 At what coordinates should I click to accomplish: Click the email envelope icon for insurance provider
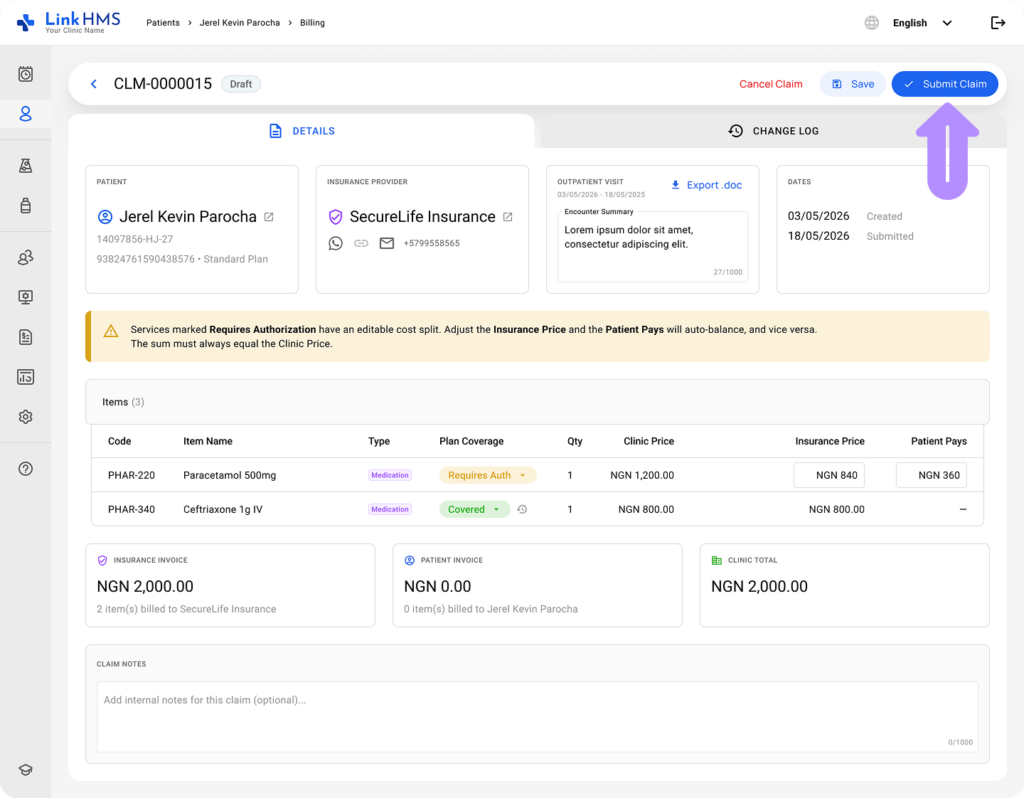coord(387,244)
